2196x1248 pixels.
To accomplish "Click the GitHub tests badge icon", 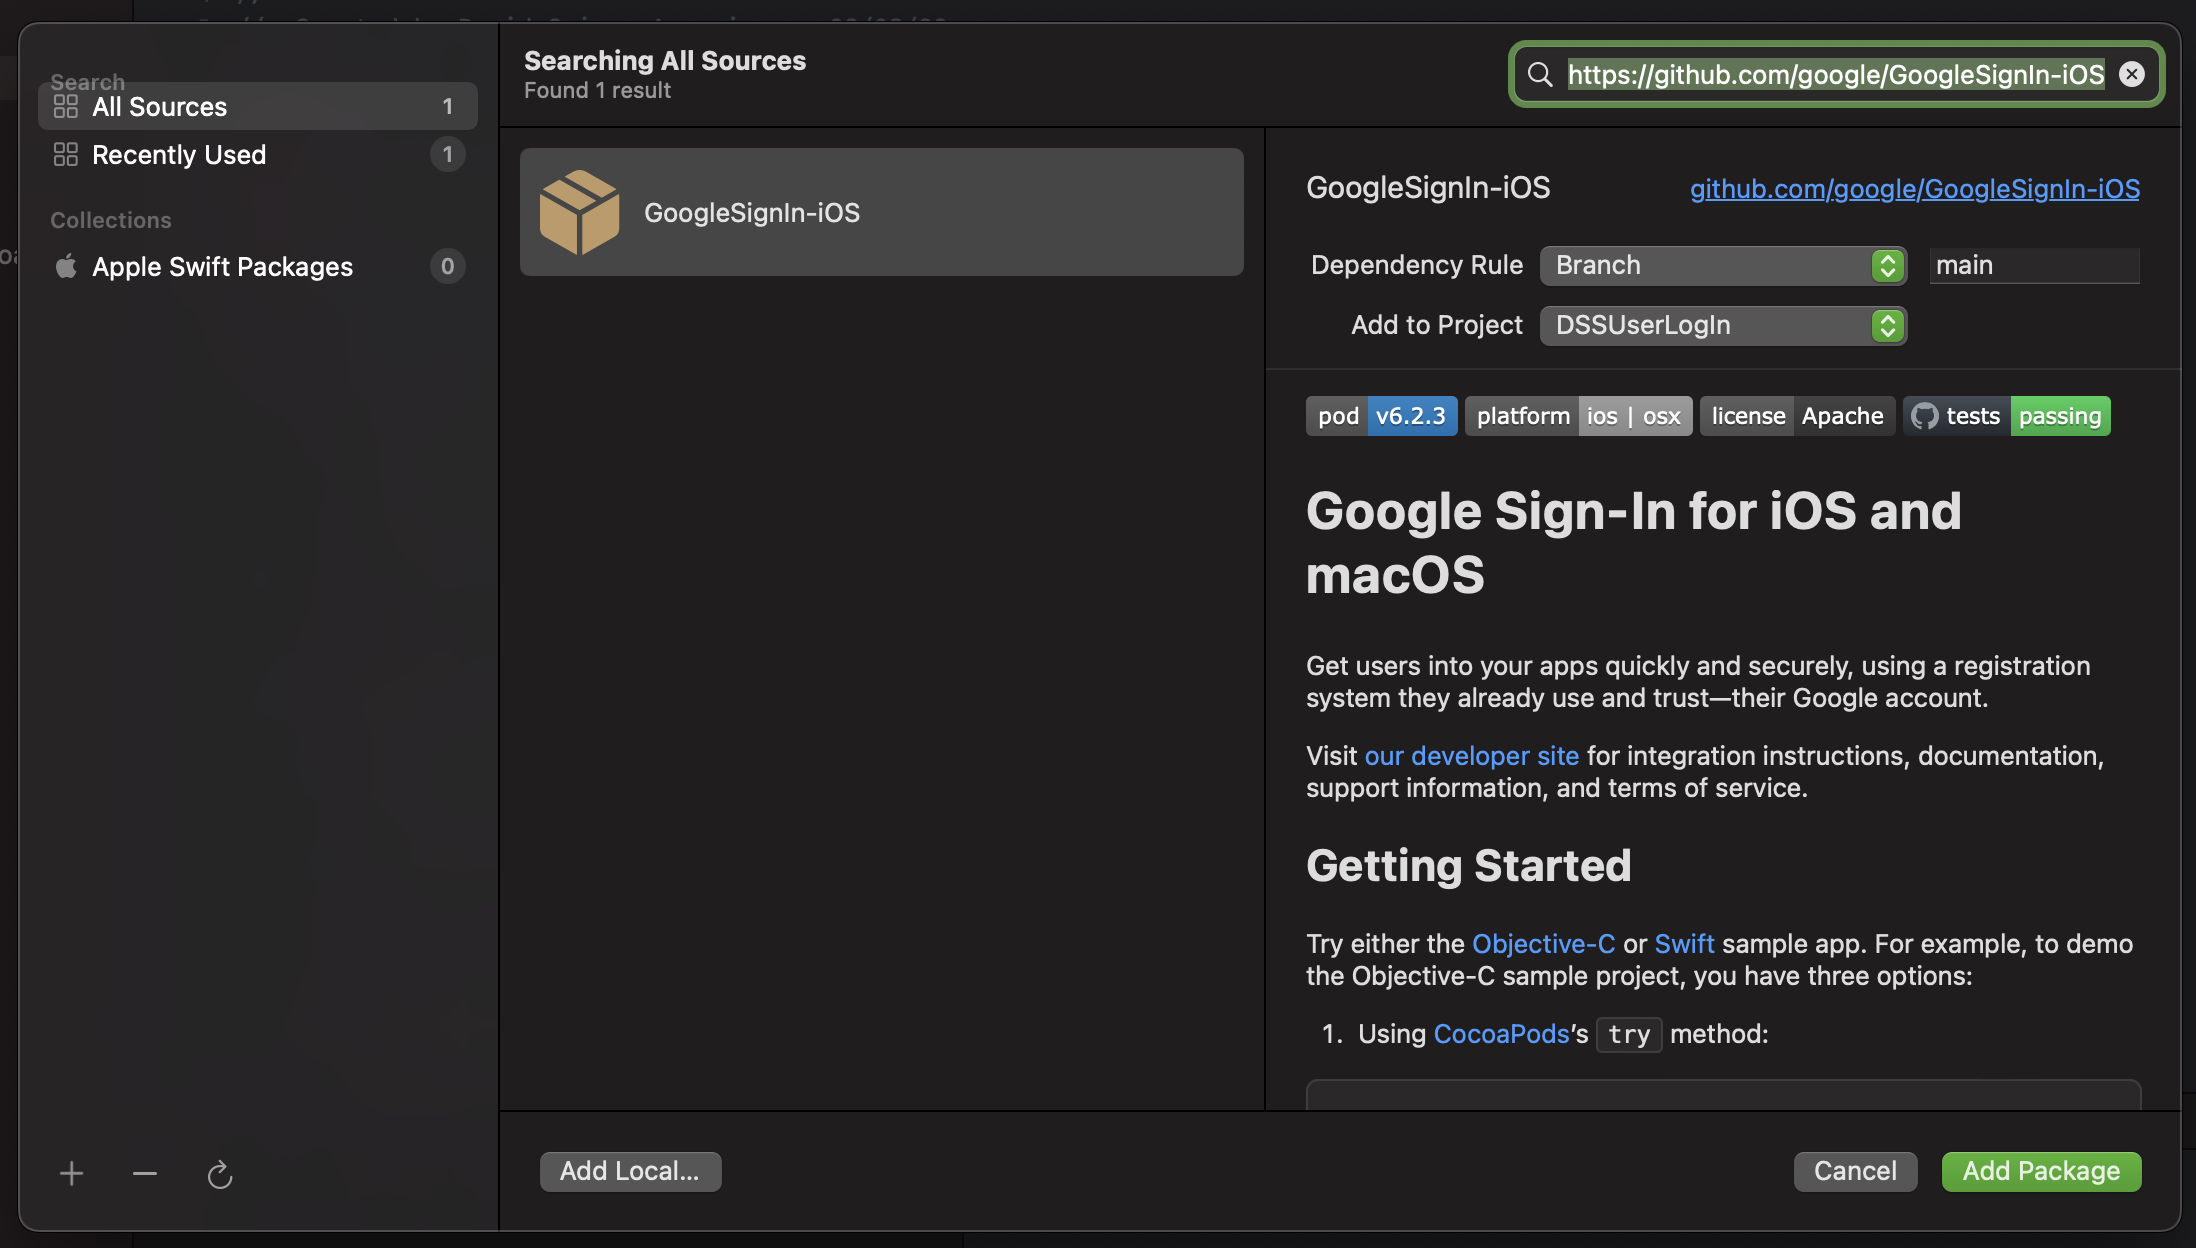I will click(1924, 416).
